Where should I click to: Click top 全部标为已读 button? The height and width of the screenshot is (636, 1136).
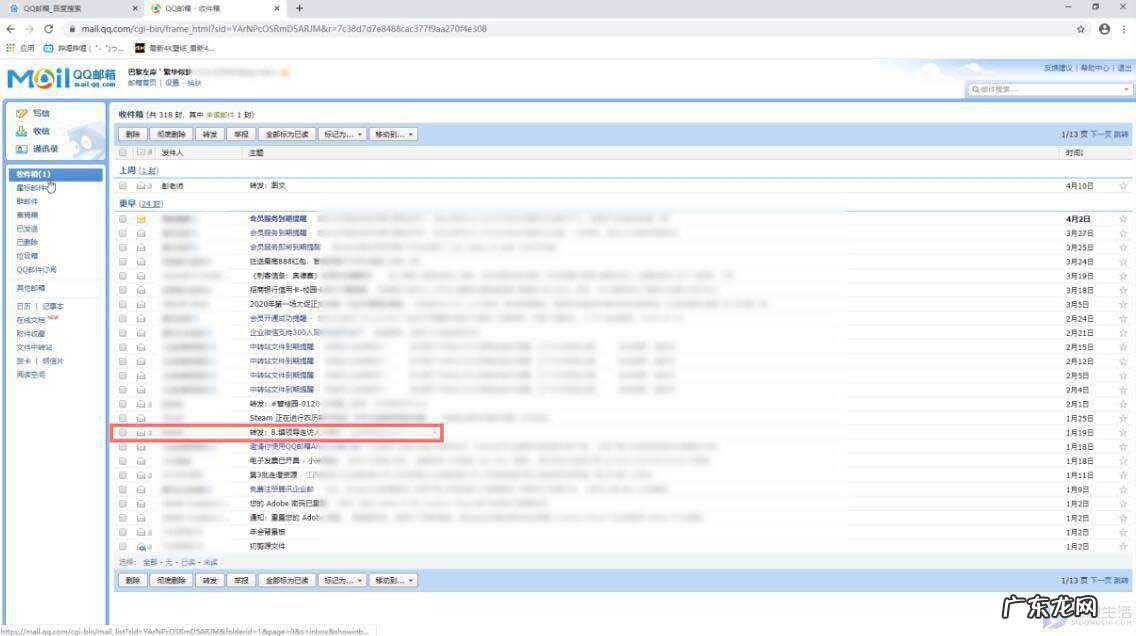click(x=286, y=134)
